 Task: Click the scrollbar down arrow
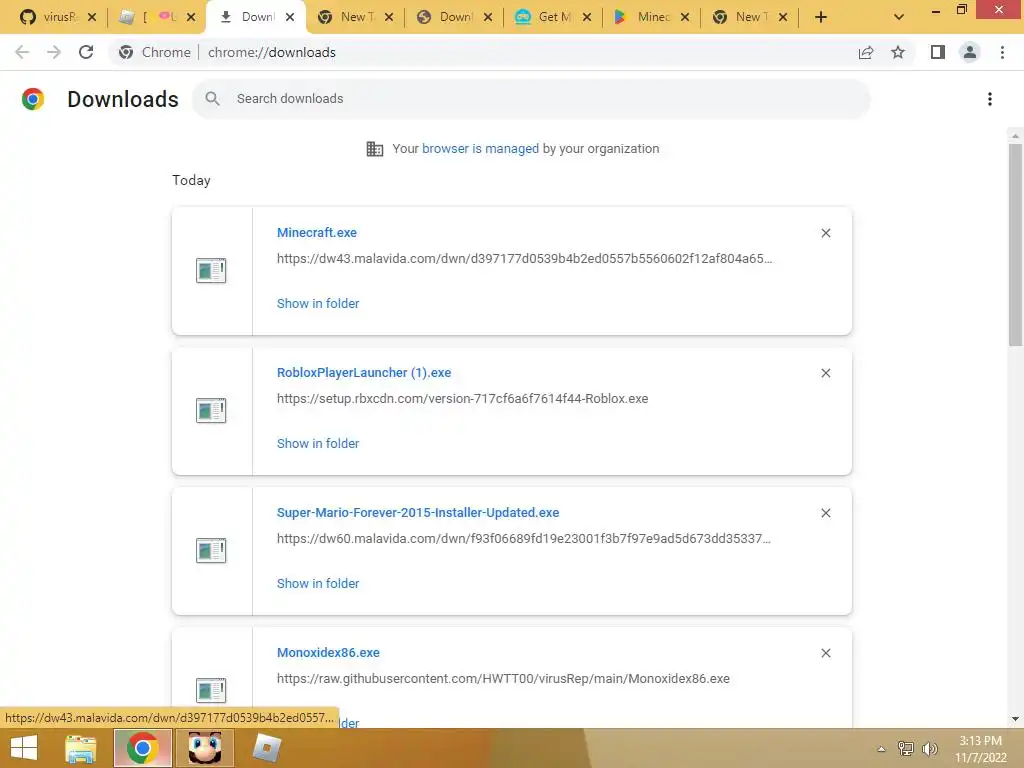coord(1015,719)
